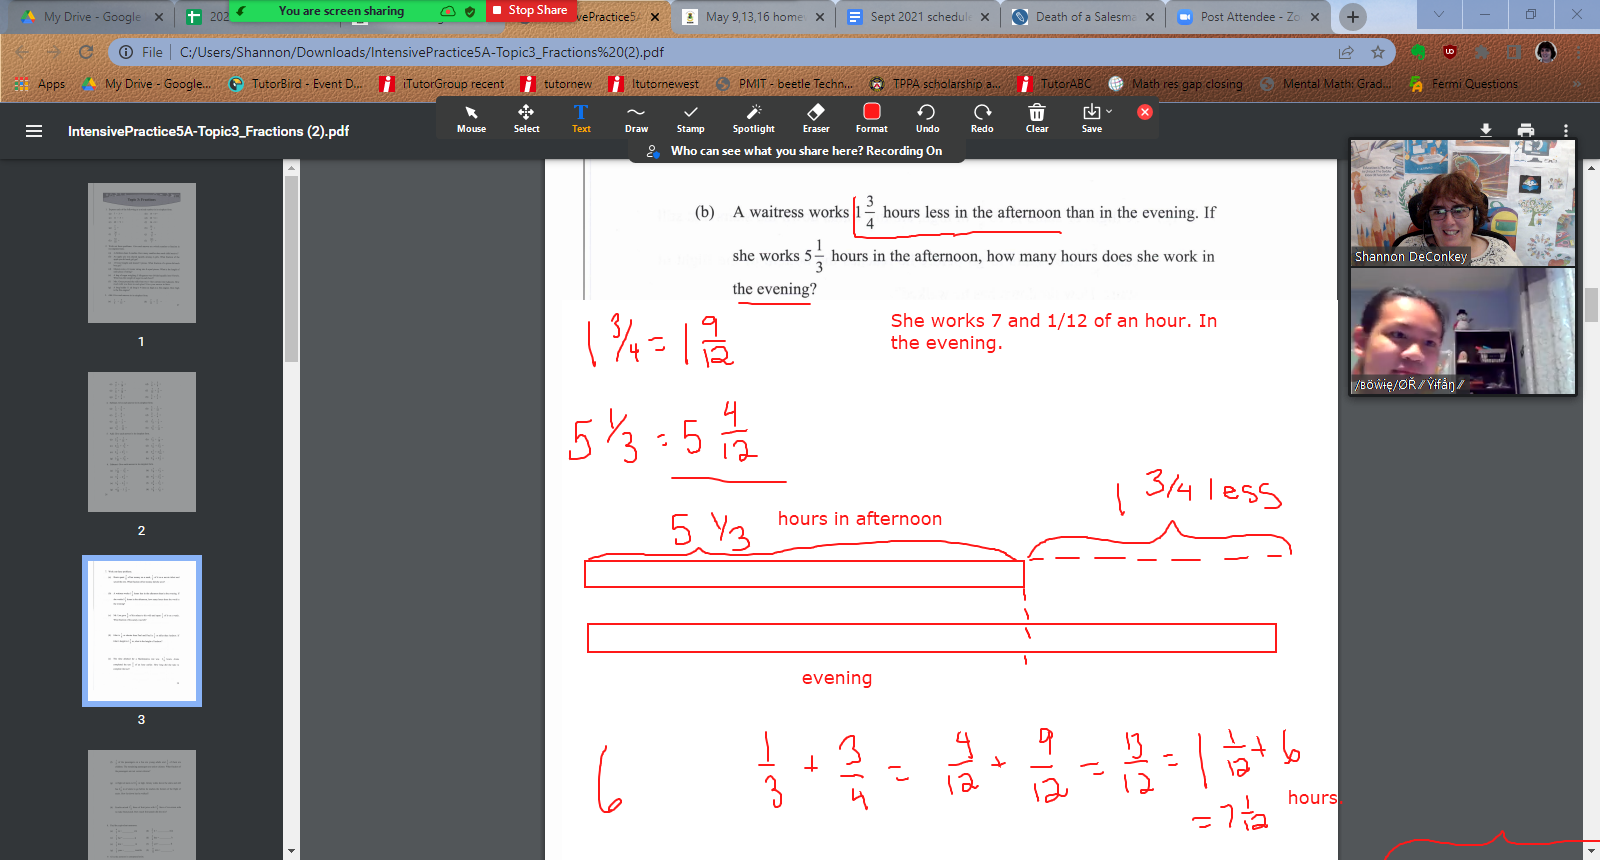Select Shannon DeConkey video tile

[x=1463, y=203]
